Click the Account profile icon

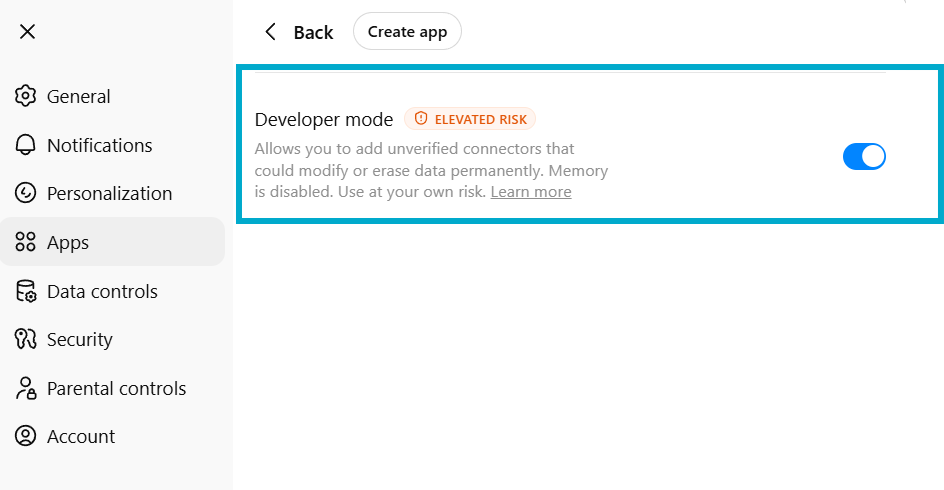pos(26,436)
